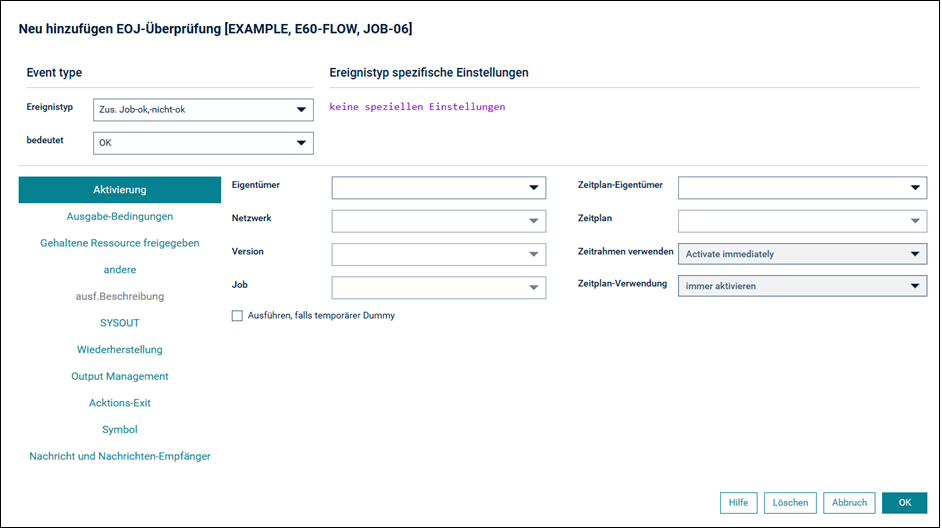Switch to the SYSOUT tab

[120, 323]
